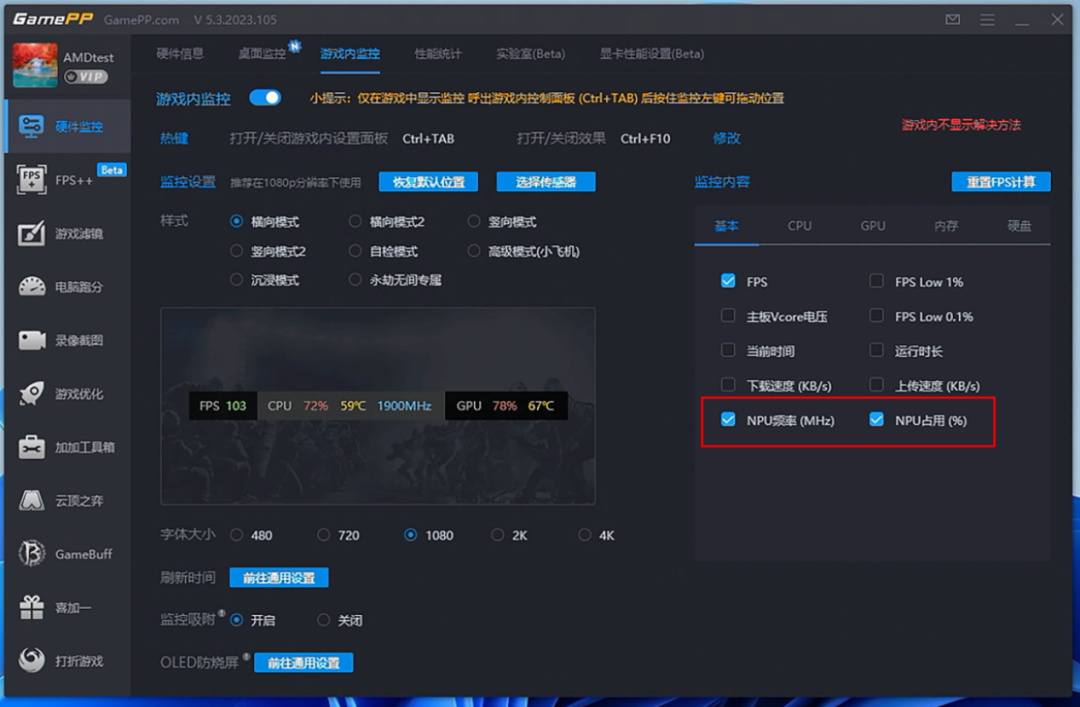Uncheck NPU频率 (MHz) checkbox
The image size is (1080, 707).
(x=728, y=419)
